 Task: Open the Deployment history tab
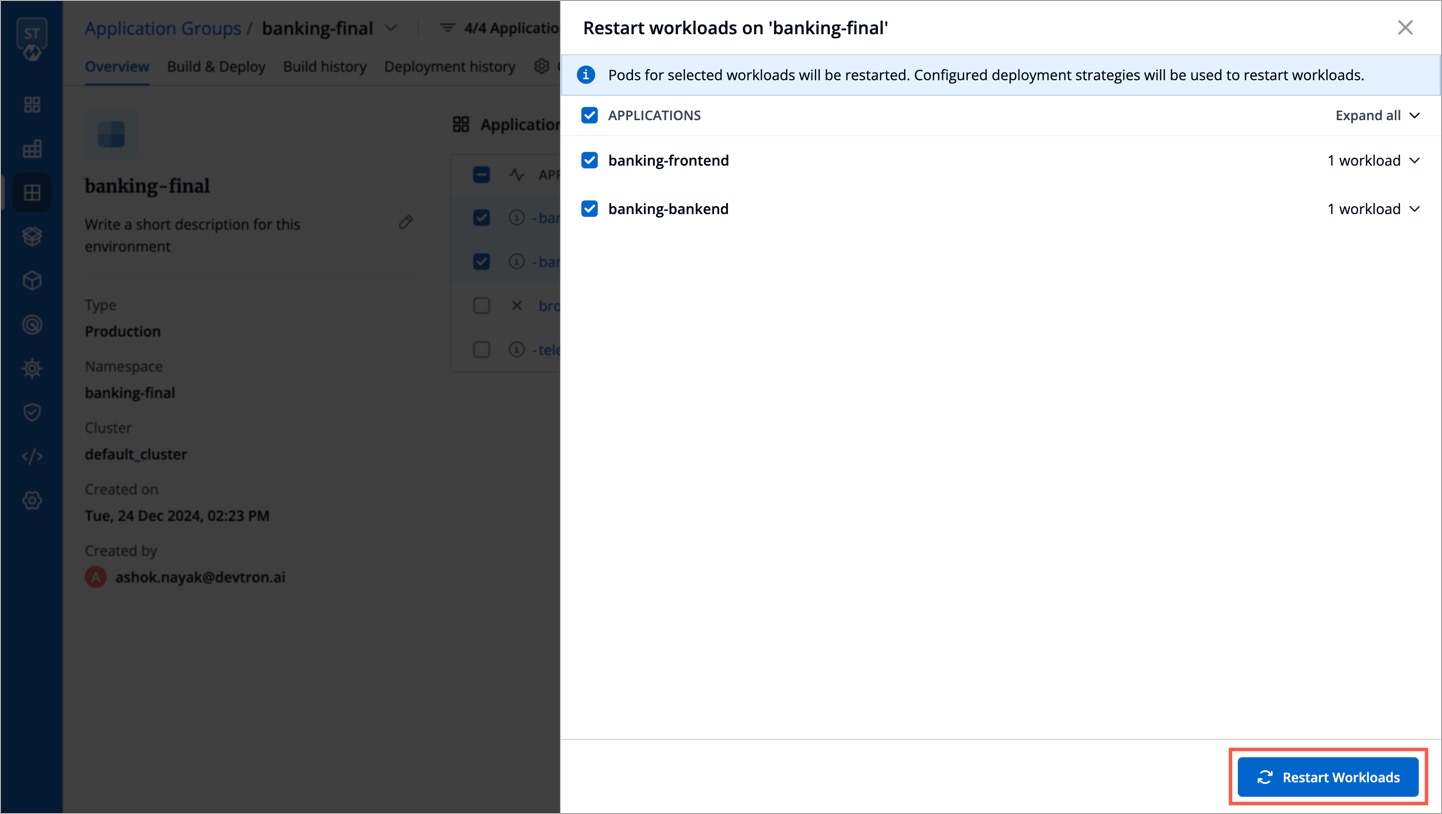pos(449,66)
